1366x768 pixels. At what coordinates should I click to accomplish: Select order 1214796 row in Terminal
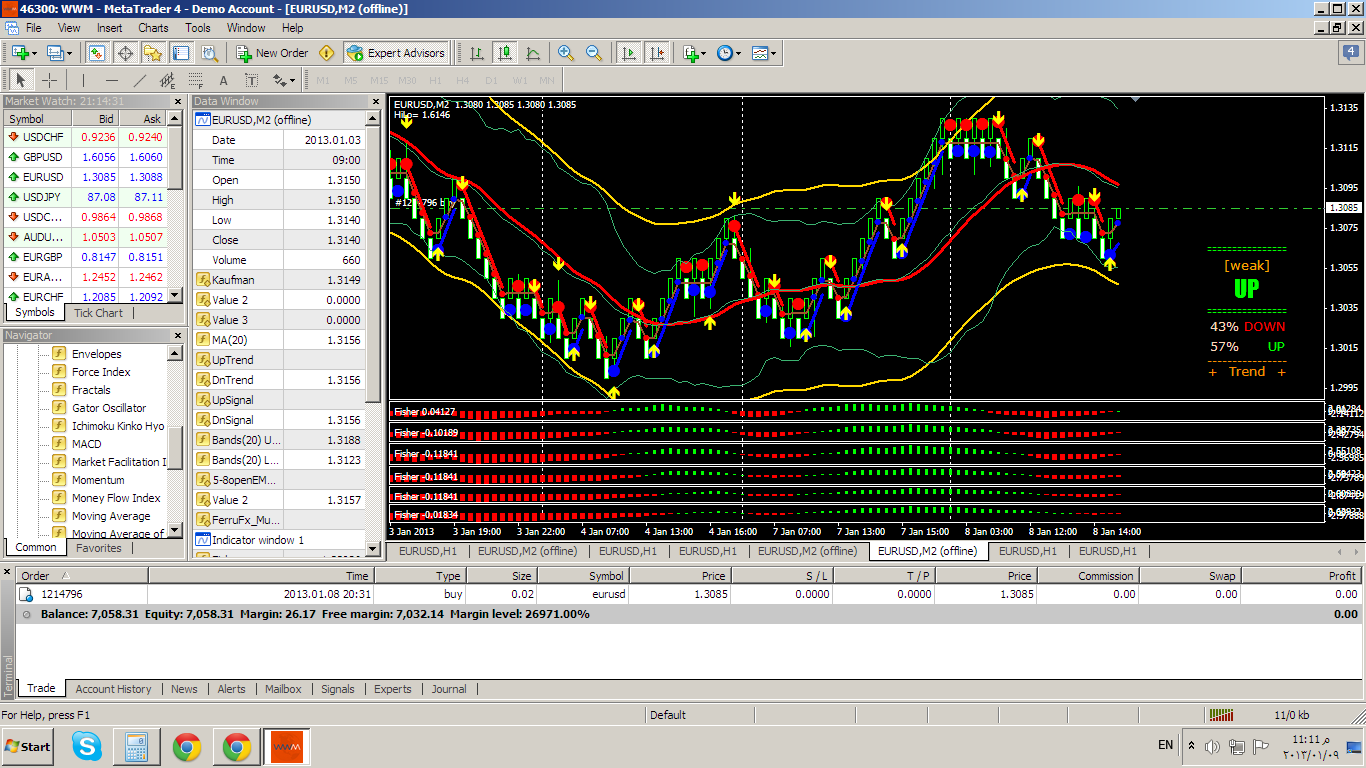point(690,594)
